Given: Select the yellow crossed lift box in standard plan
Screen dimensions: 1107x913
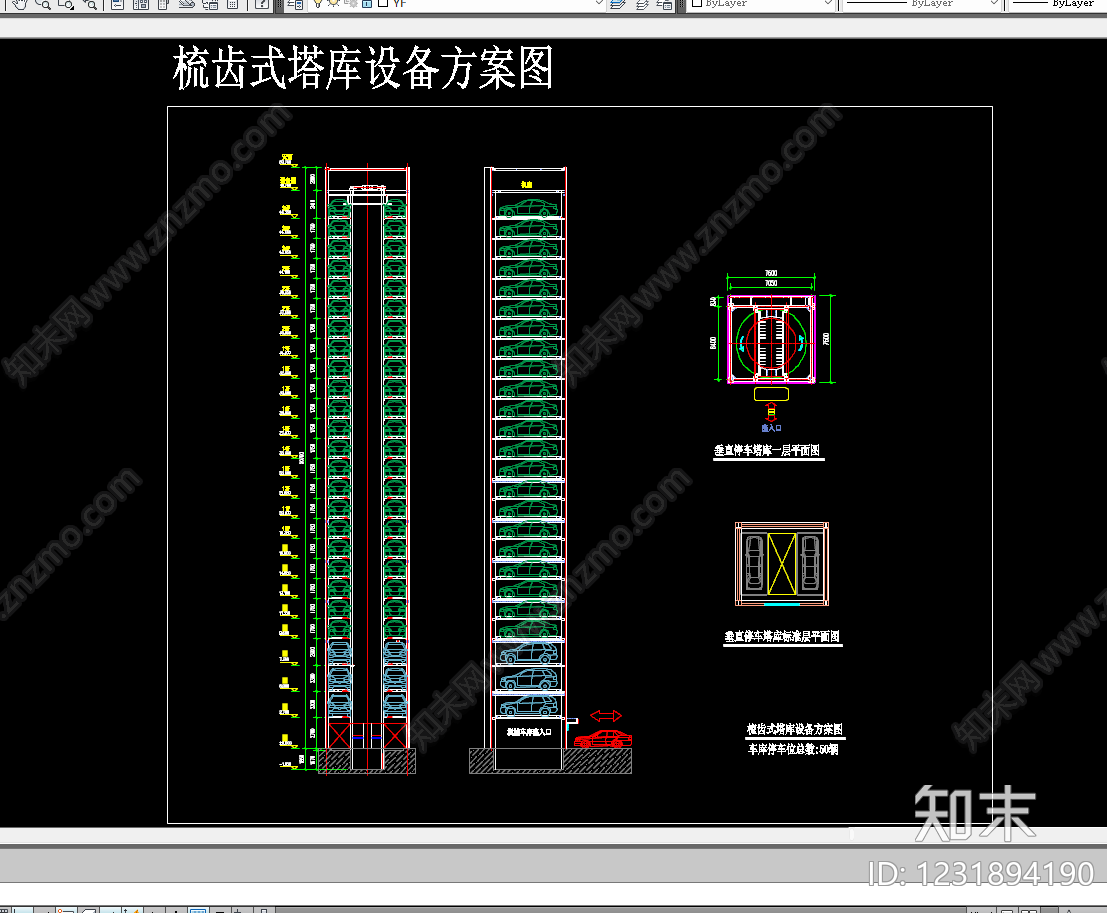Looking at the screenshot, I should click(x=782, y=563).
